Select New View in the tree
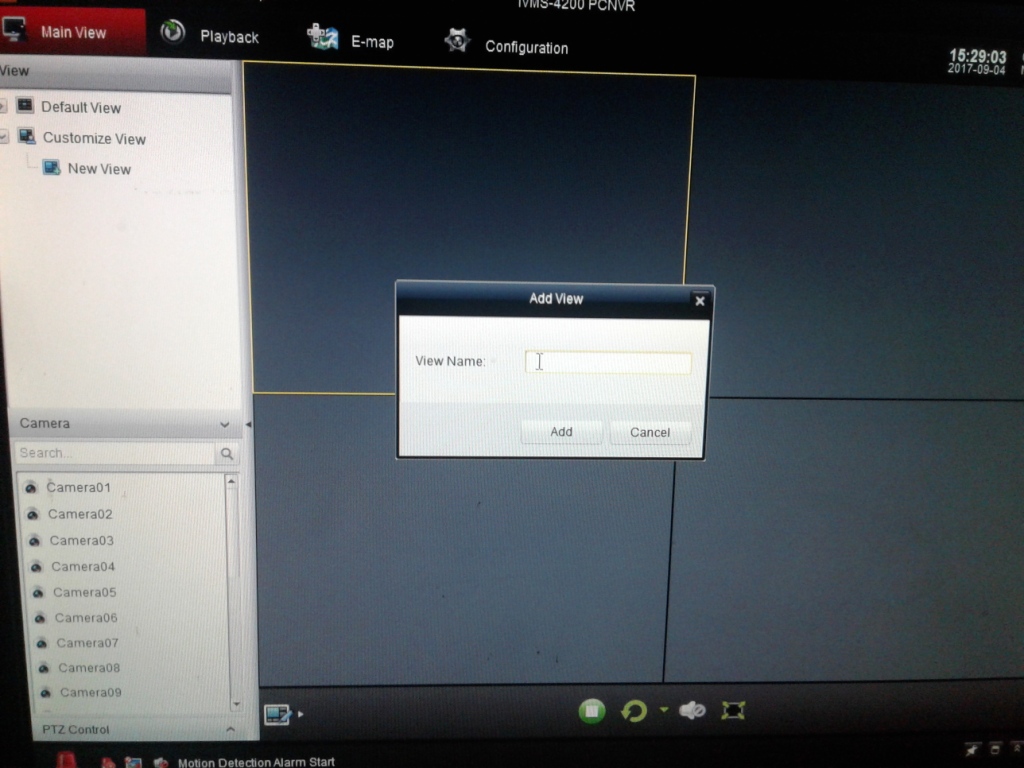This screenshot has width=1024, height=768. (98, 169)
